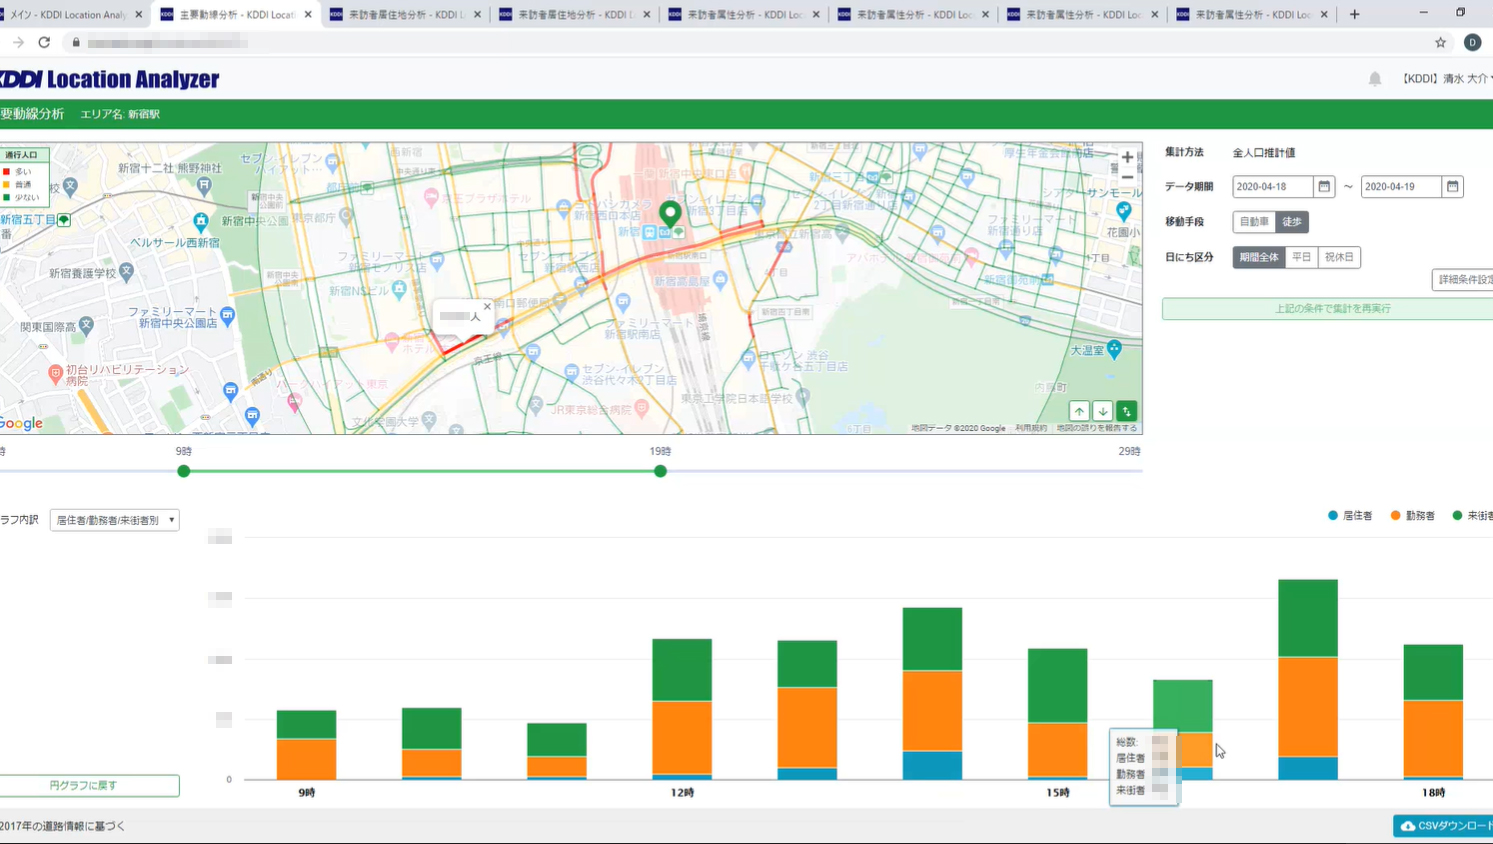Choose 祝休日 day classification
The image size is (1493, 844).
(1339, 257)
